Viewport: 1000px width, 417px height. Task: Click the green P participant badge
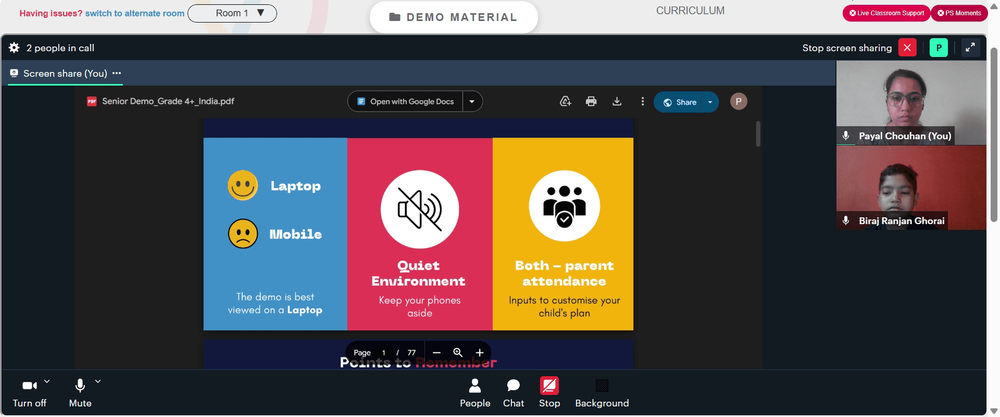pos(938,48)
